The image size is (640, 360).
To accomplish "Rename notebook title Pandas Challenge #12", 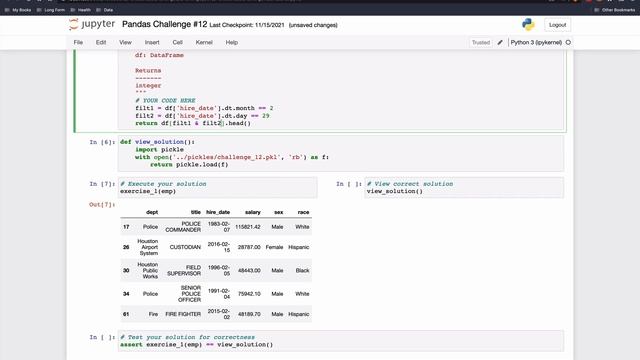I will pos(164,24).
